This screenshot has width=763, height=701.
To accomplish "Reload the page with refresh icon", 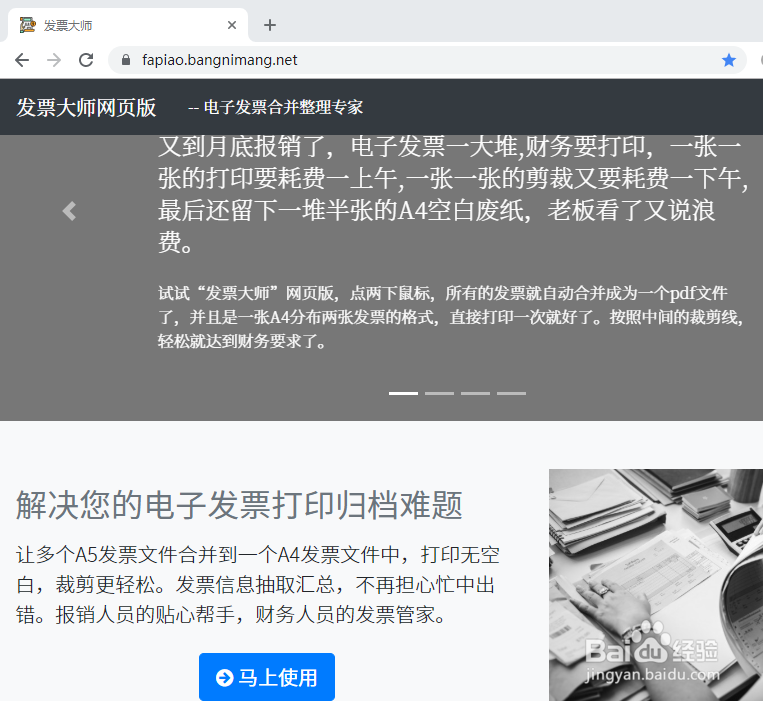I will tap(86, 60).
